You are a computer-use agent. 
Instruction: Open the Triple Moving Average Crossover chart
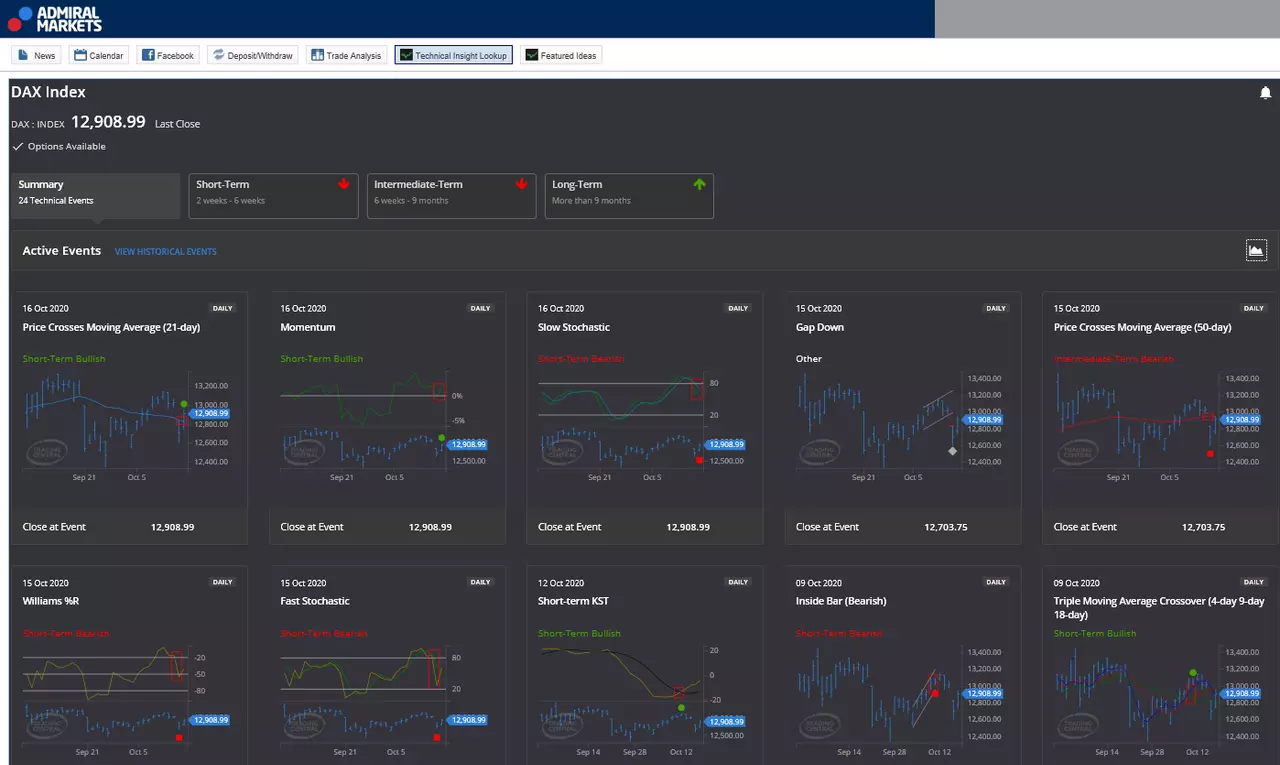coord(1161,700)
